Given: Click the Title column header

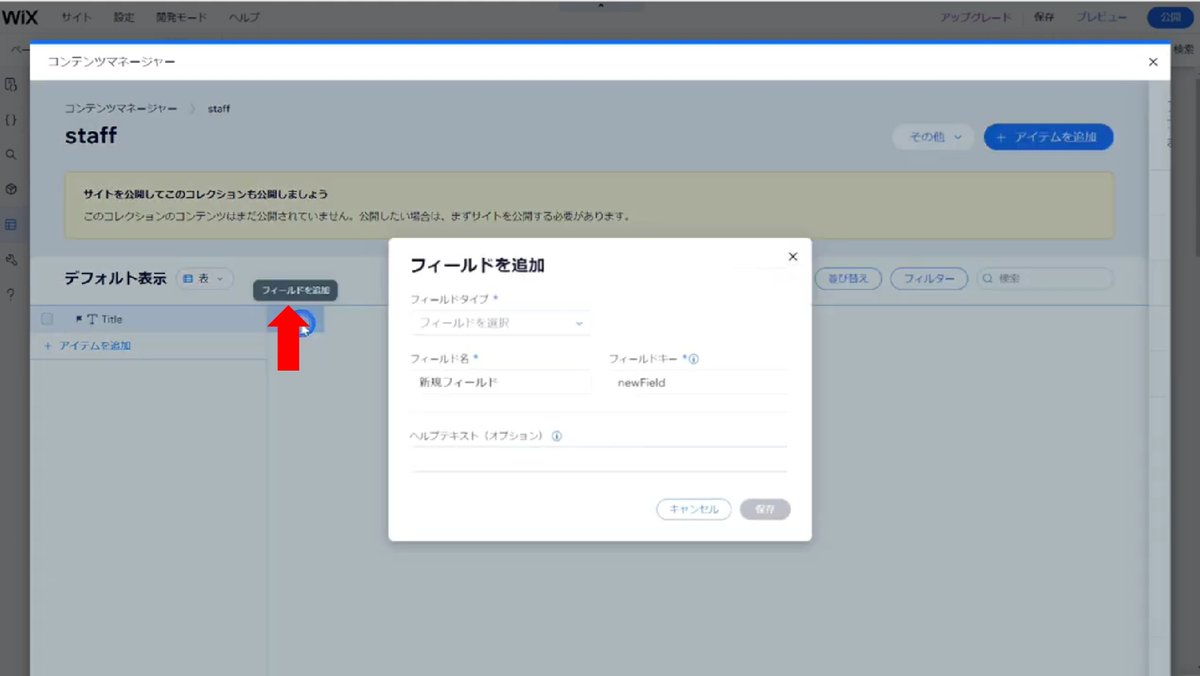Looking at the screenshot, I should [x=149, y=319].
